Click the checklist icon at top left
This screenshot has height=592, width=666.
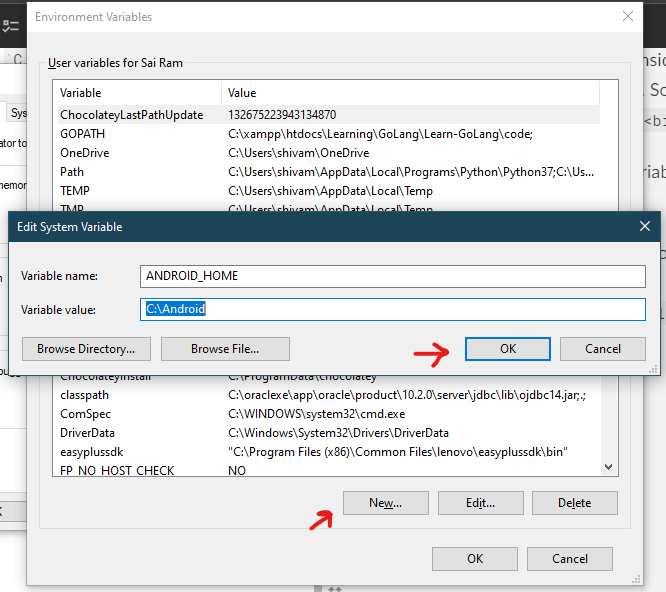11,26
